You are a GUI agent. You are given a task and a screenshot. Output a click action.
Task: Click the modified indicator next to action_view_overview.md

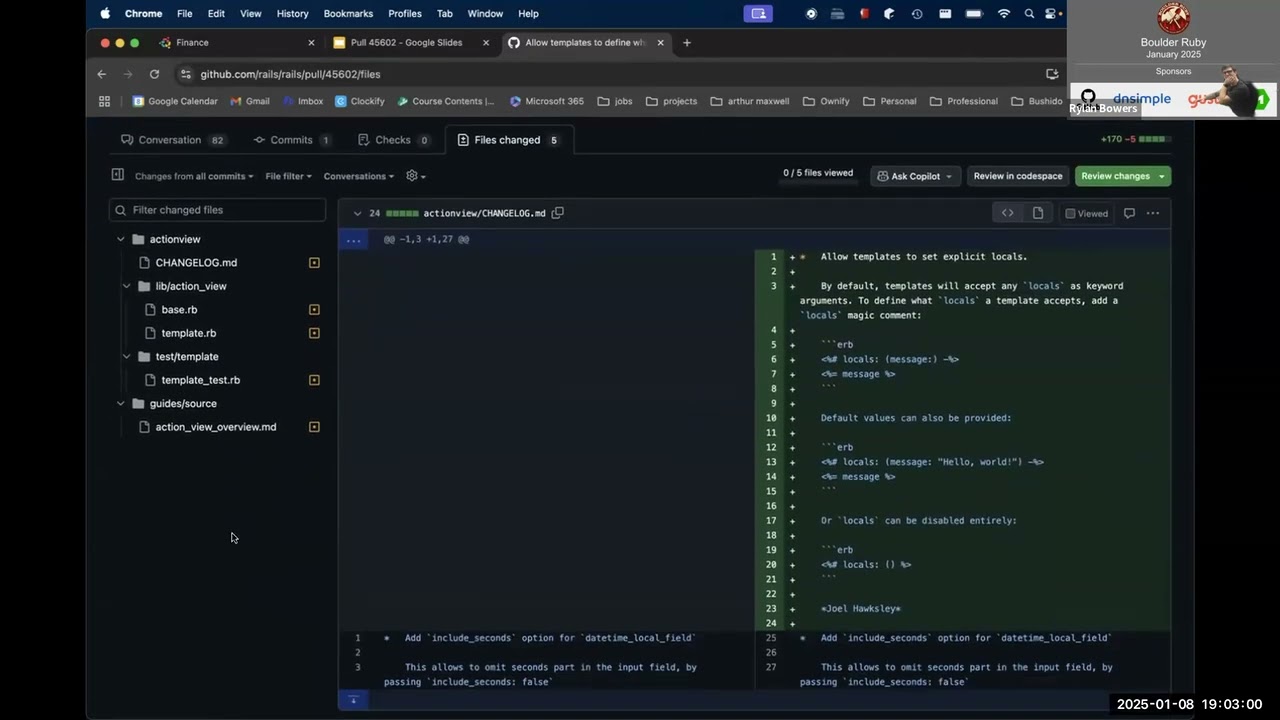314,427
